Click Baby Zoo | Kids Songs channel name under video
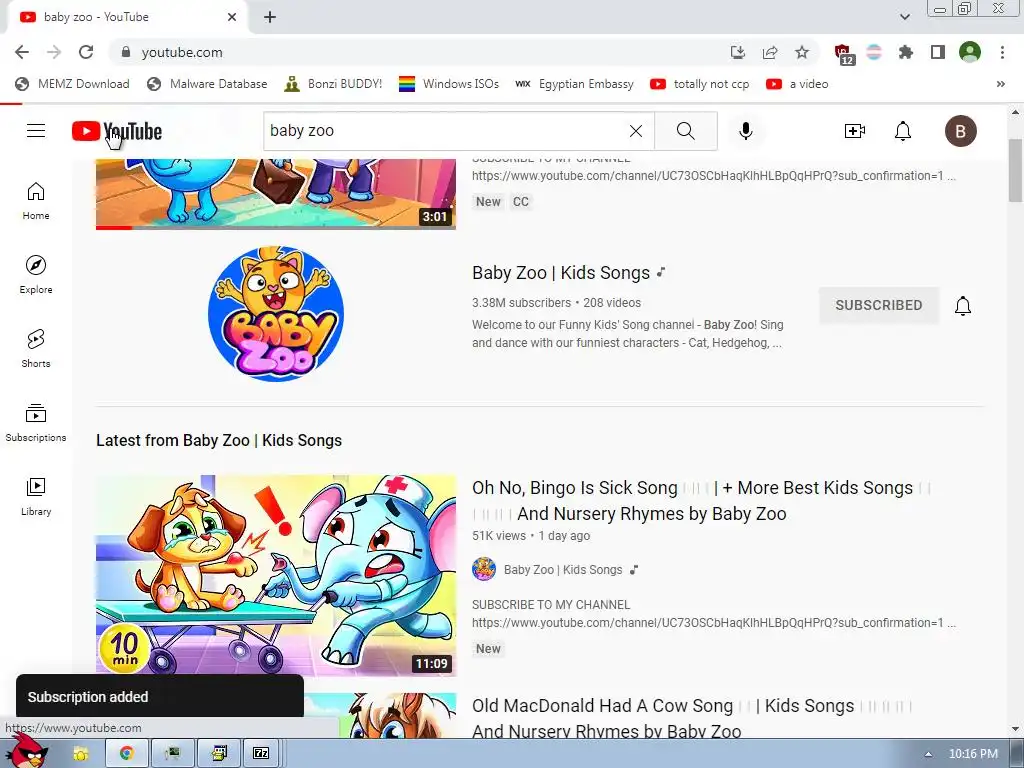The image size is (1024, 768). pos(563,569)
